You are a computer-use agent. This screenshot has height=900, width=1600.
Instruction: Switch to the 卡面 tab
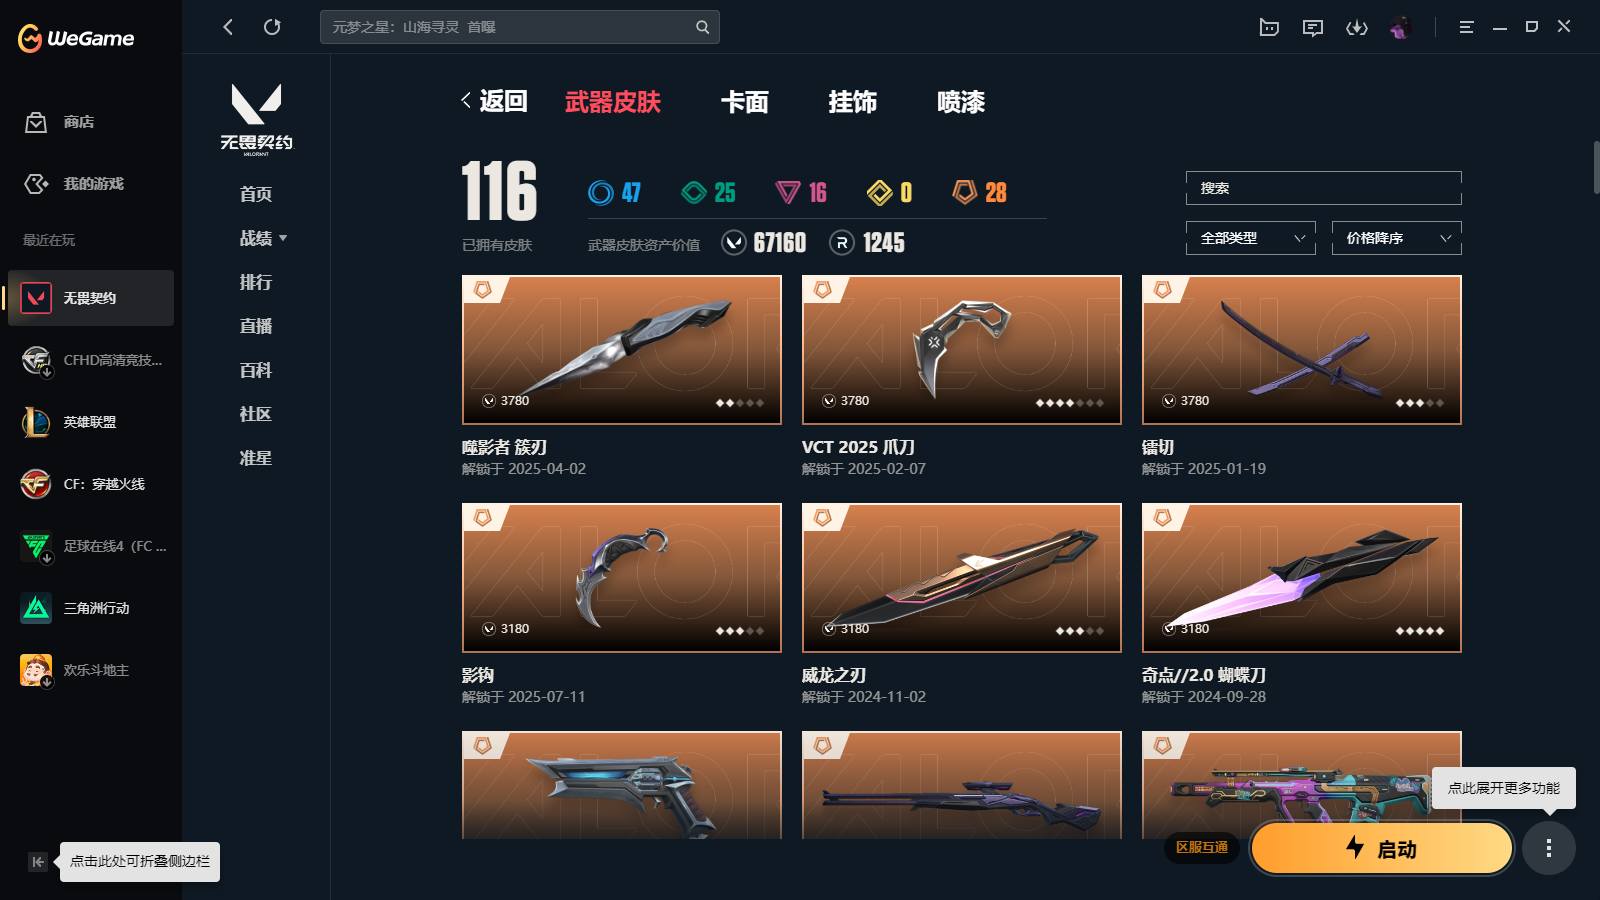click(x=745, y=102)
